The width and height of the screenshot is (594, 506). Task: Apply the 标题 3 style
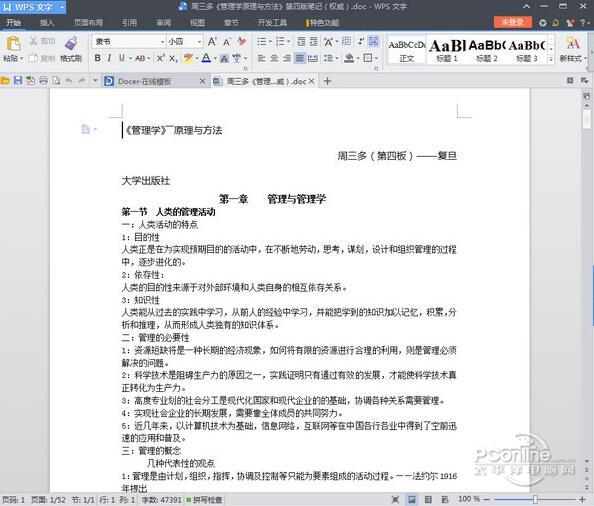527,50
